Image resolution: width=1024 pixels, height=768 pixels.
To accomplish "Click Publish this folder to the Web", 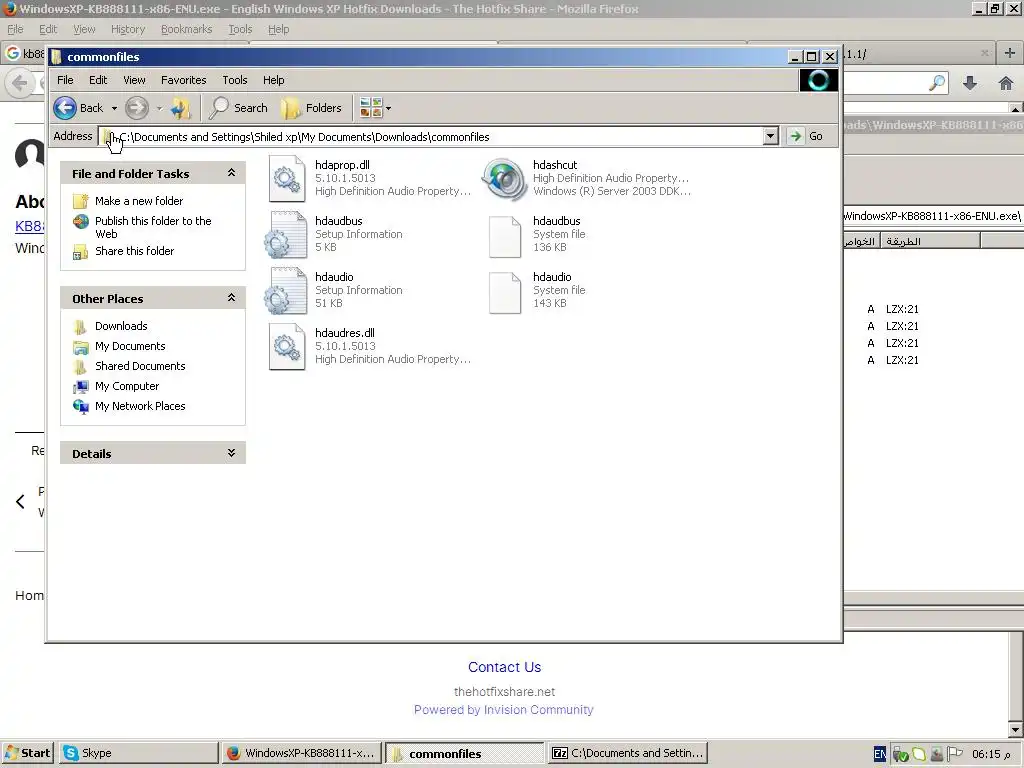I will coord(153,227).
